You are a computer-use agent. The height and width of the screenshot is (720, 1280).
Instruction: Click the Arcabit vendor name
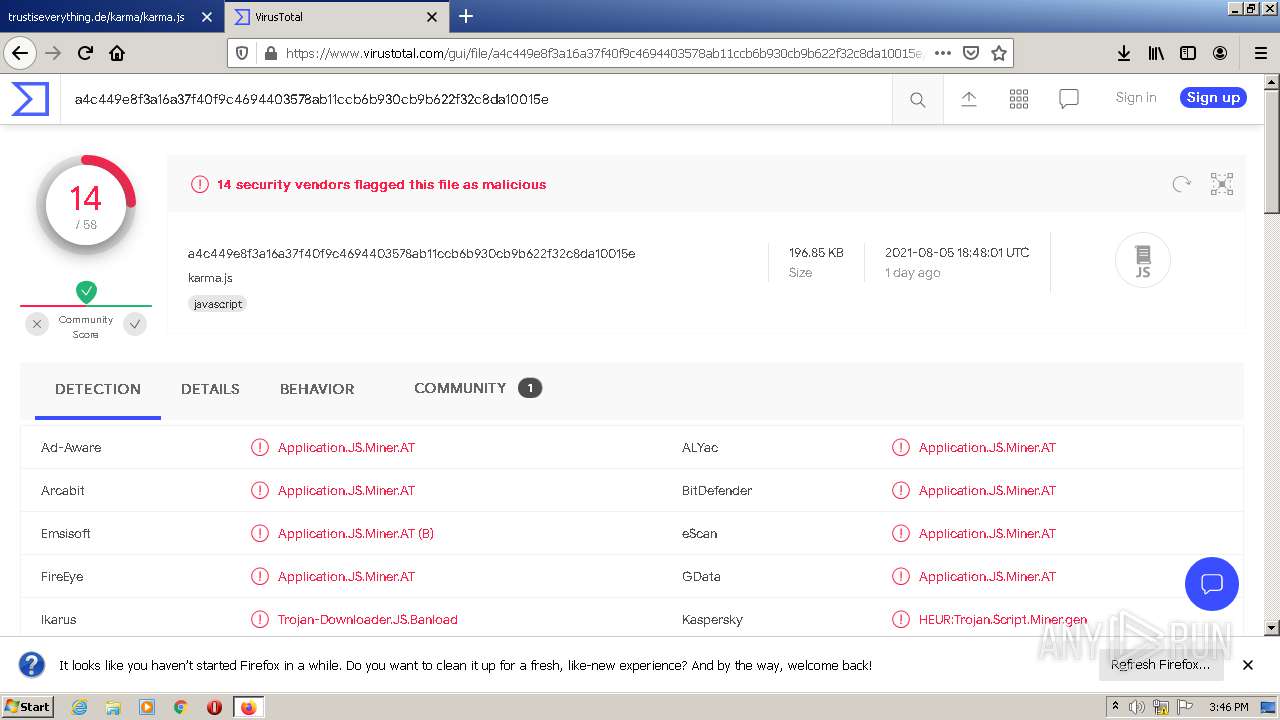click(63, 490)
